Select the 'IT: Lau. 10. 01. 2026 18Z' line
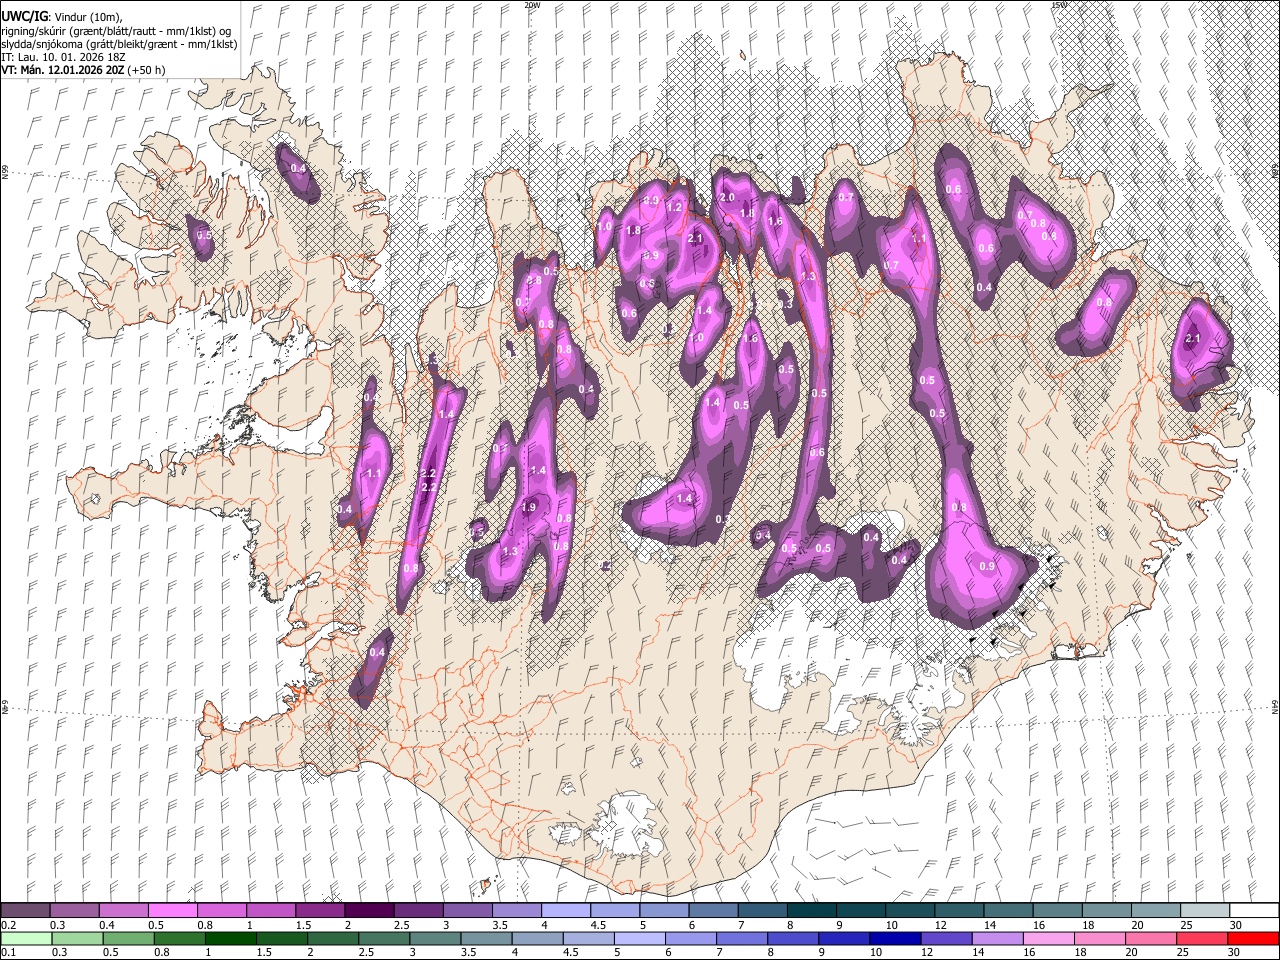The width and height of the screenshot is (1280, 960). click(64, 57)
